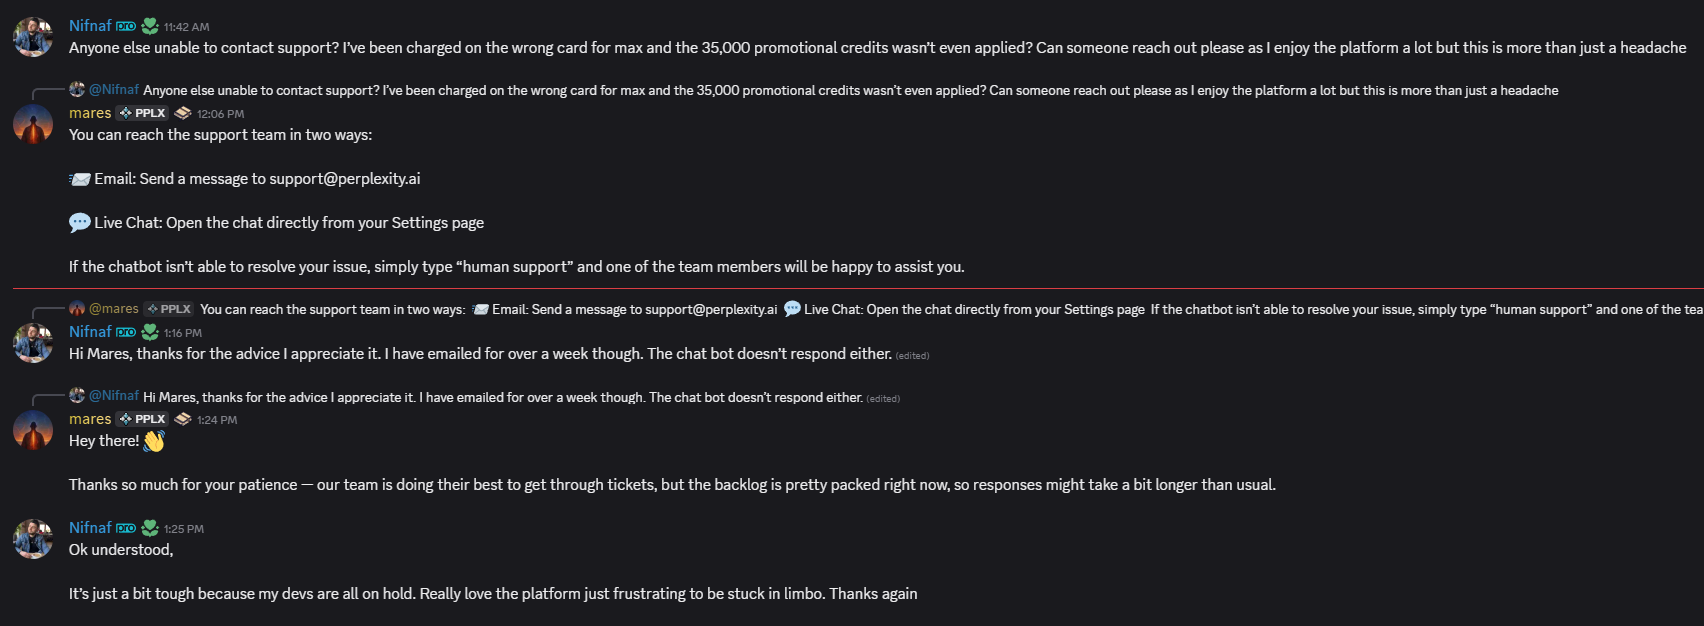Click the PPLX tag in the @mares reply preview
The image size is (1704, 626).
point(168,309)
